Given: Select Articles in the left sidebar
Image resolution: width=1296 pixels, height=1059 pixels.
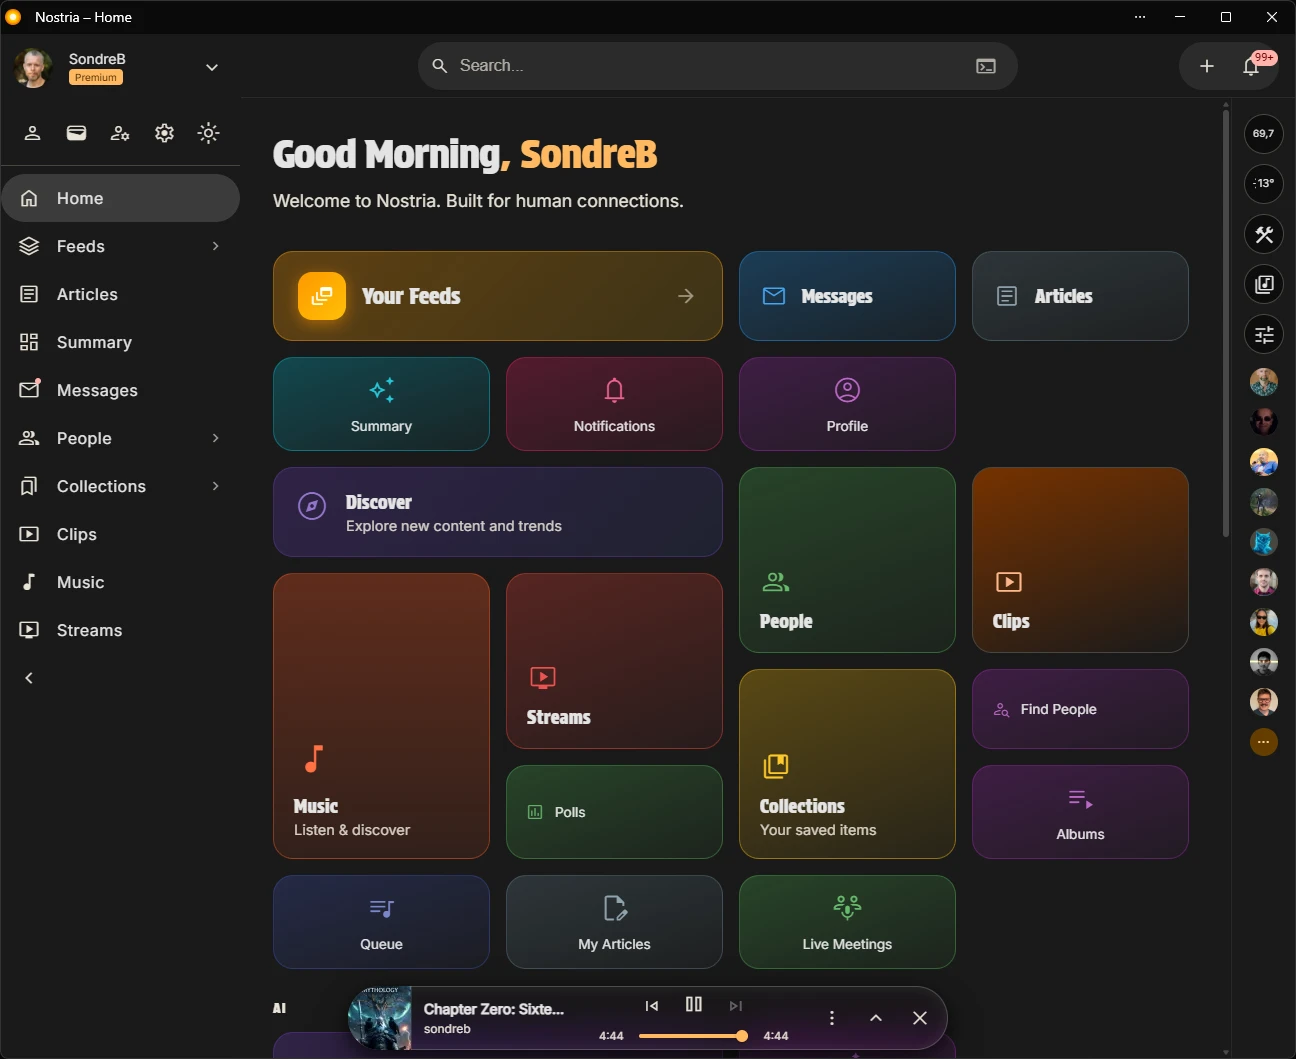Looking at the screenshot, I should (x=87, y=294).
